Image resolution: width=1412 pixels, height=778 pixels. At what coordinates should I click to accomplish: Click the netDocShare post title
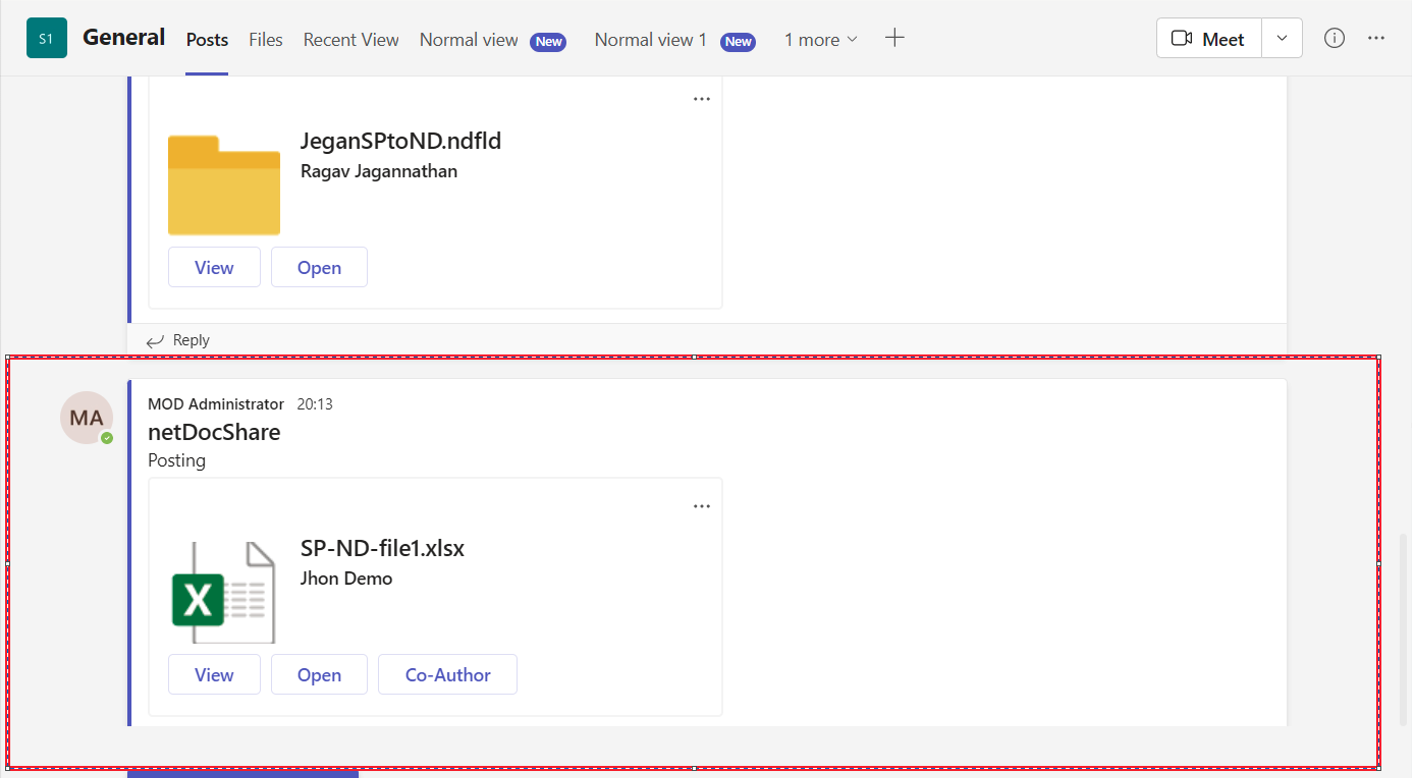[214, 432]
